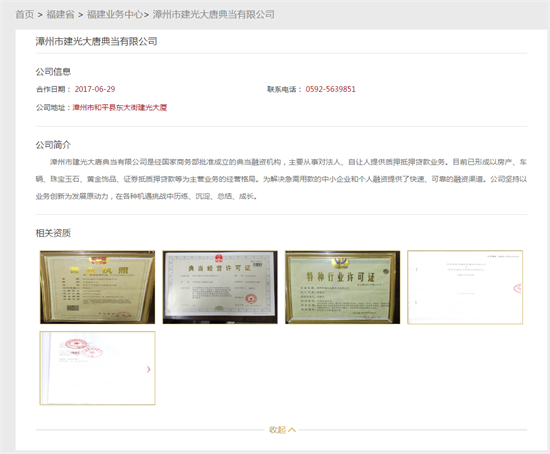Click the company title heading at top

pyautogui.click(x=96, y=41)
